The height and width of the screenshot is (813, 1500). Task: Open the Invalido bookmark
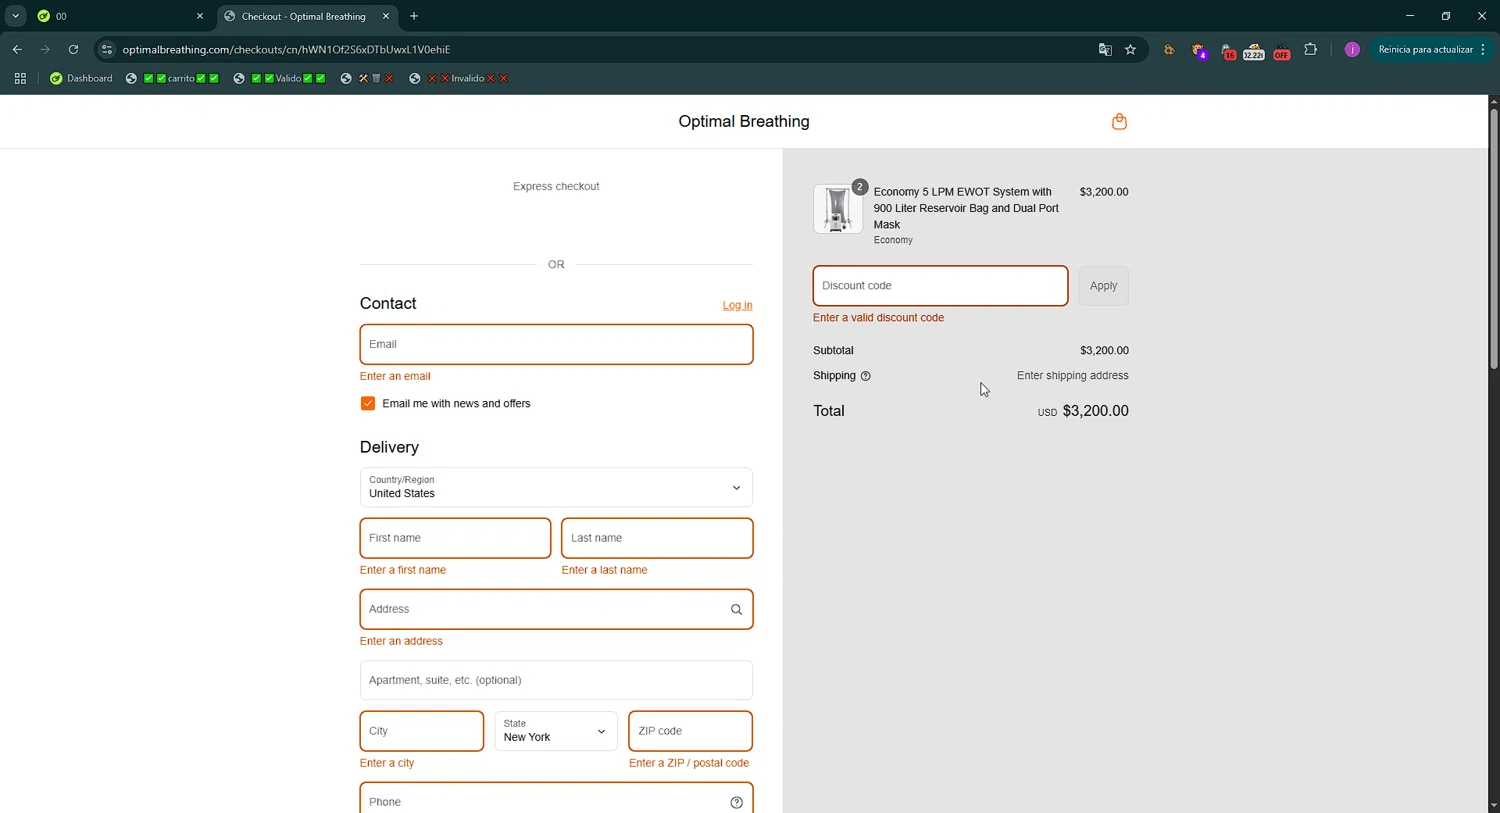[459, 78]
